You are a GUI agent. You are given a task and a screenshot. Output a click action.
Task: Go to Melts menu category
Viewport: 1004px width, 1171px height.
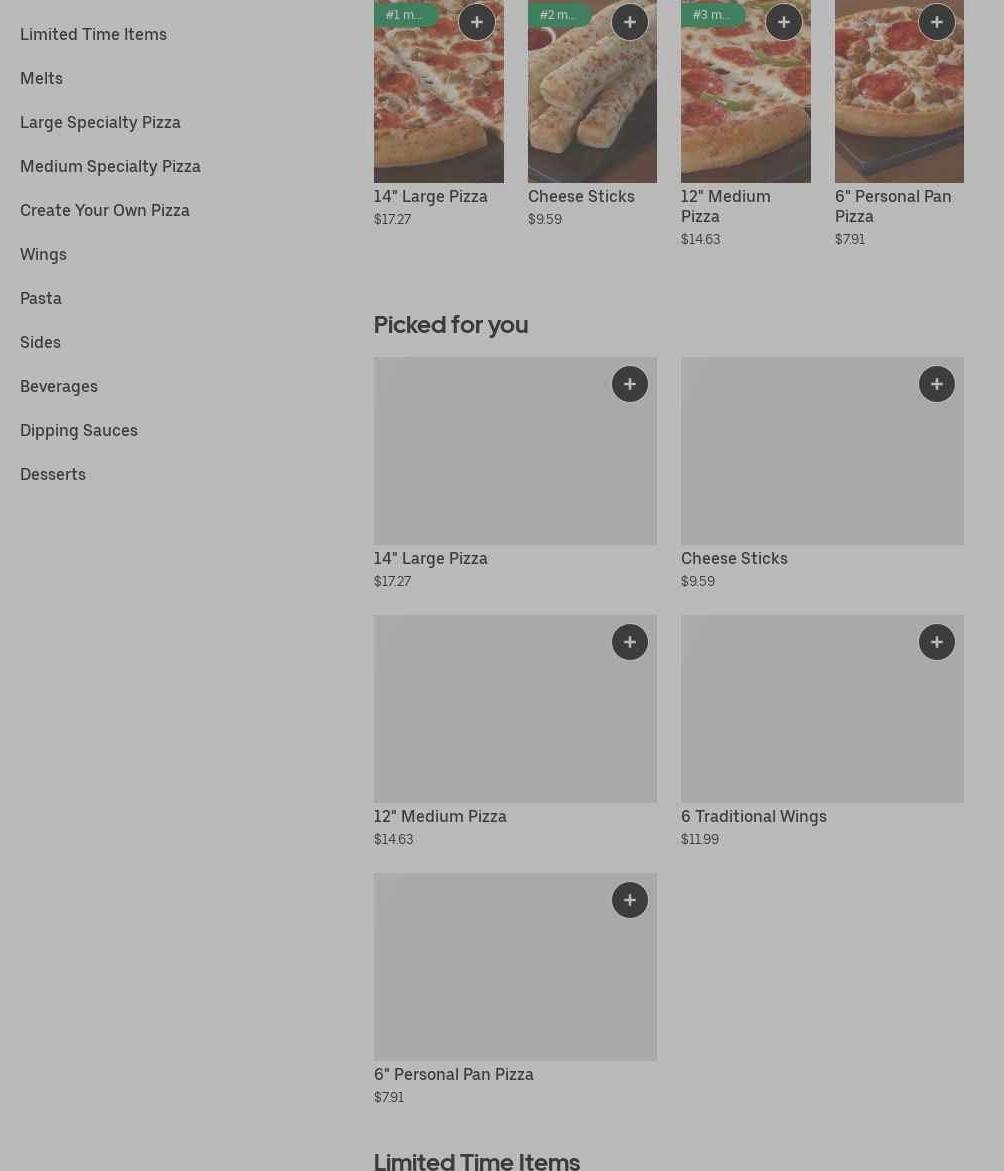point(41,78)
